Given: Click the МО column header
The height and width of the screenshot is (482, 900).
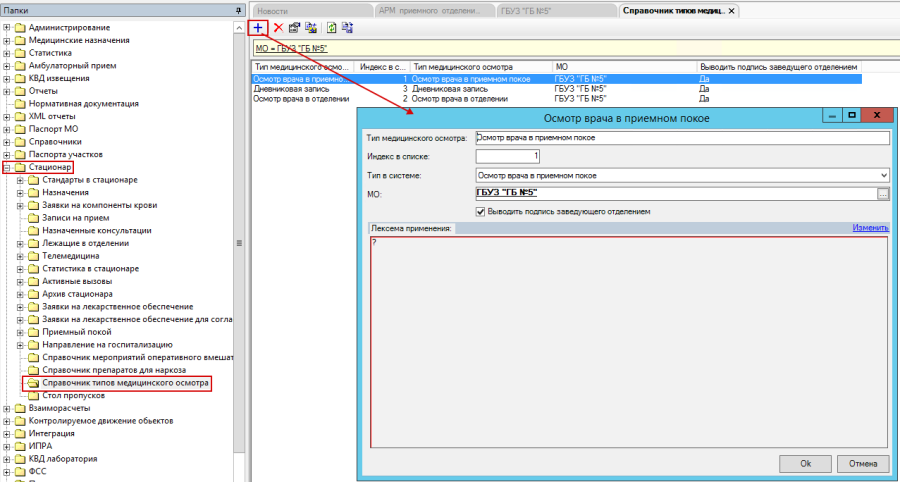Looking at the screenshot, I should tap(625, 67).
